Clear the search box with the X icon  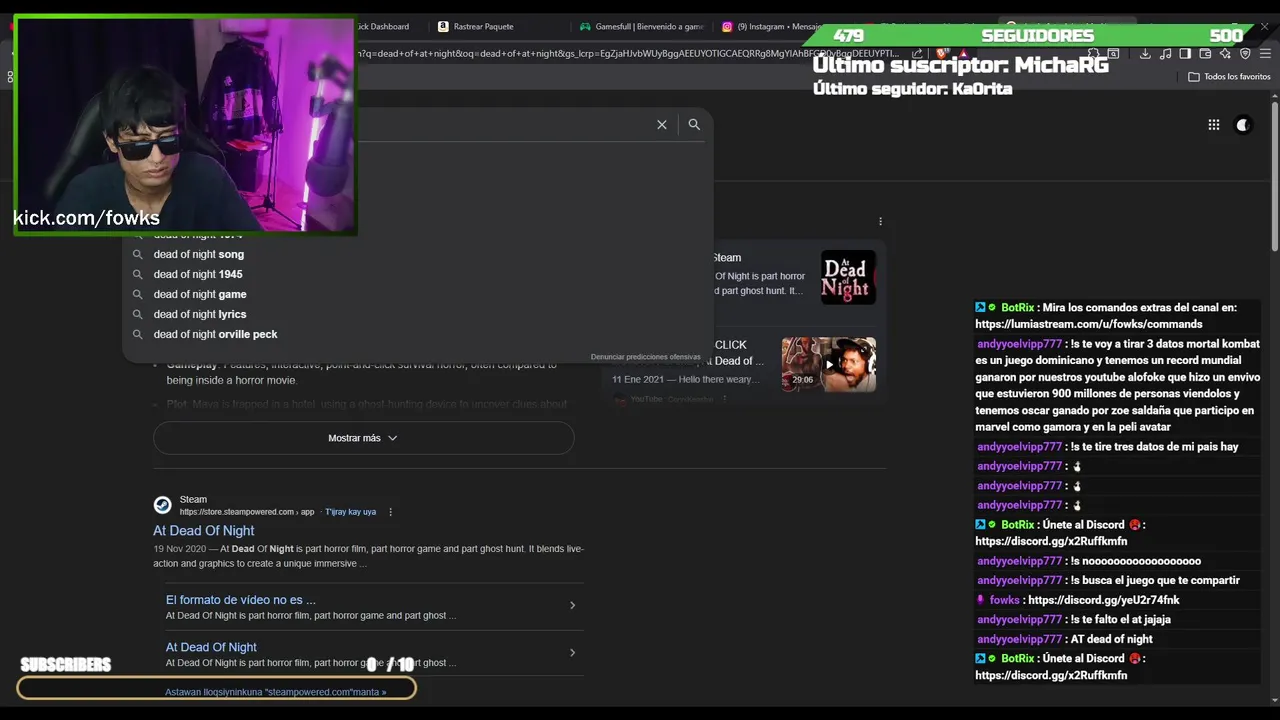point(661,125)
